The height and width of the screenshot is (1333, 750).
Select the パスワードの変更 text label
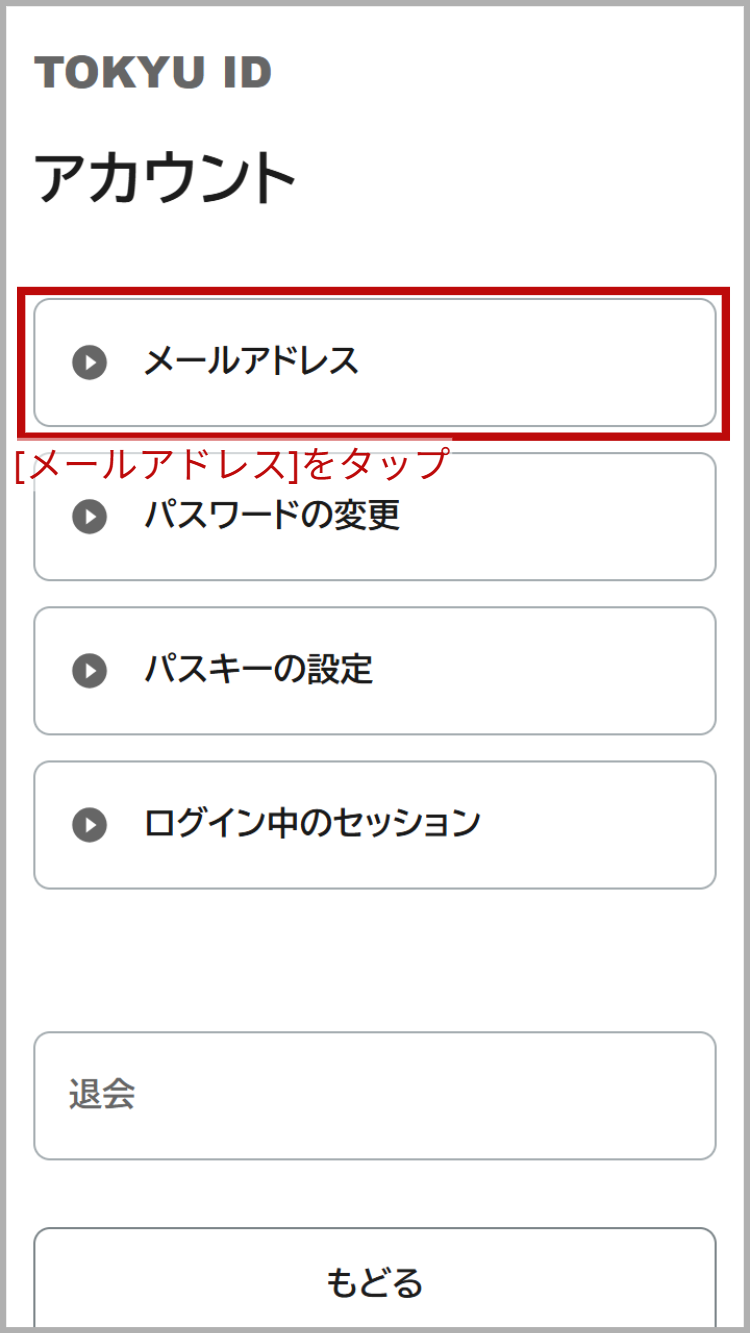[x=272, y=515]
